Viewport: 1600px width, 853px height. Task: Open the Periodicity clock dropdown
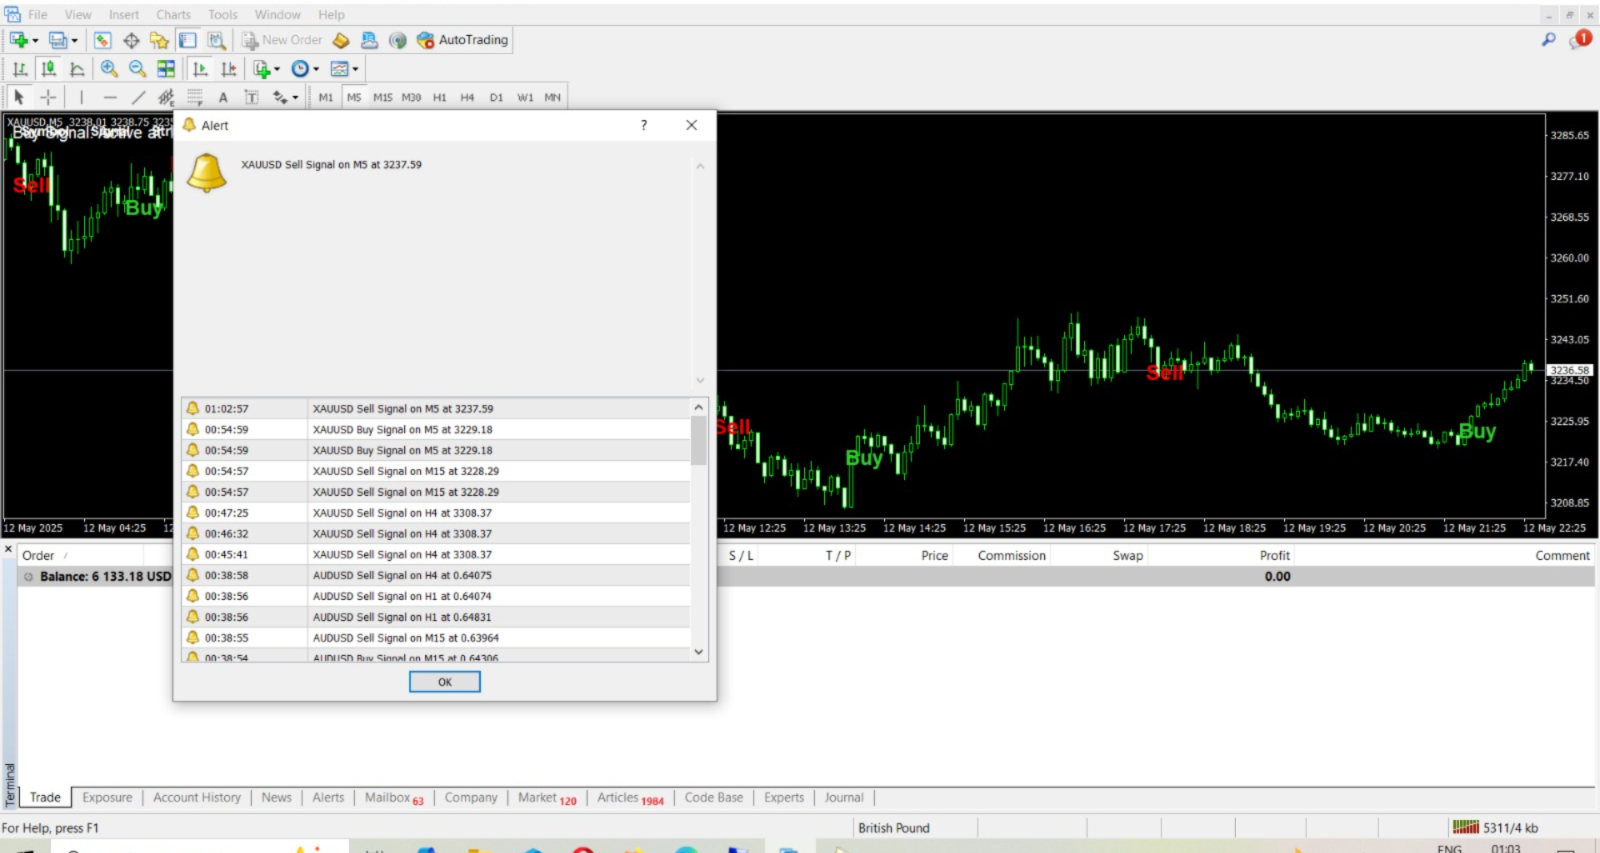[305, 69]
